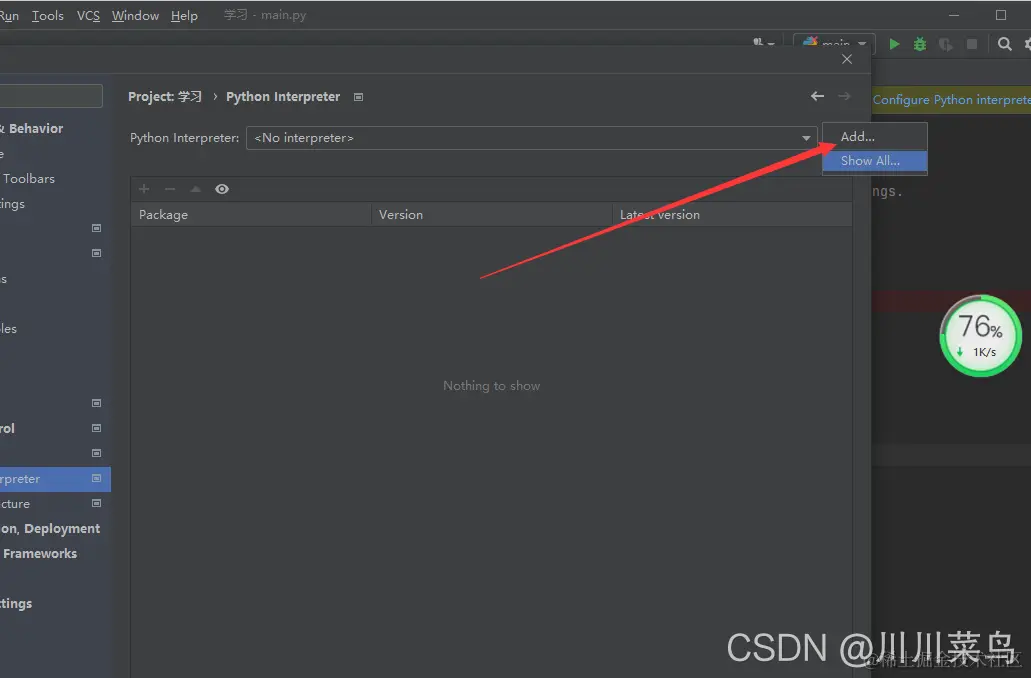Go back with the left arrow in Settings

[817, 96]
